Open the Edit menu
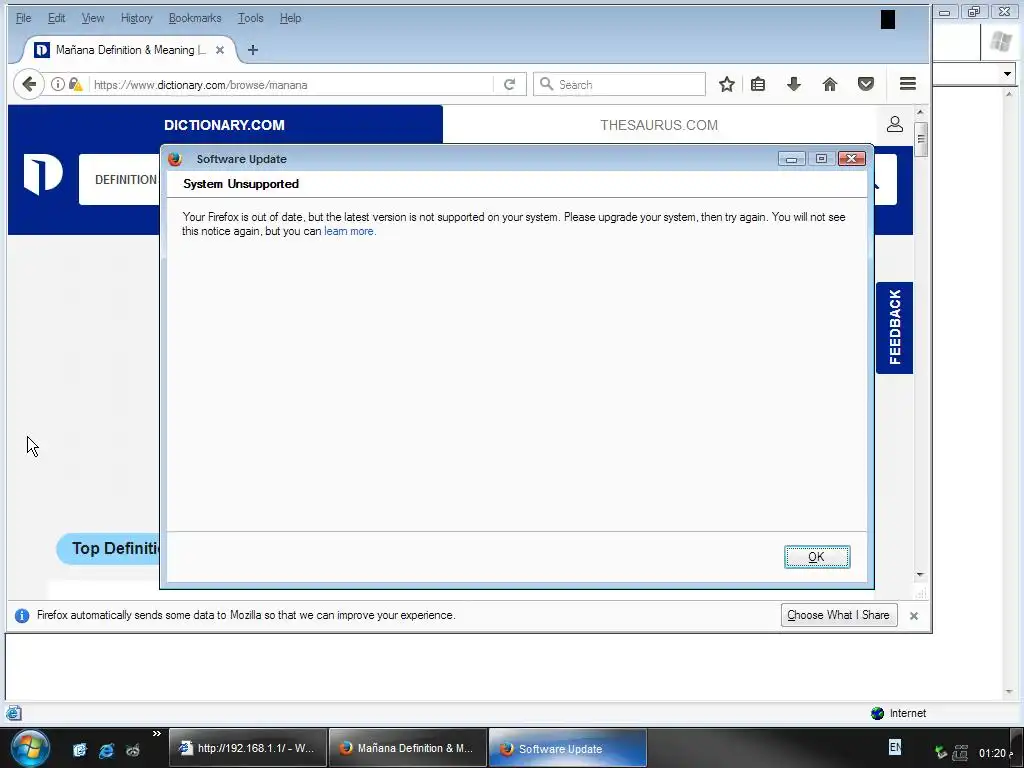 coord(56,18)
